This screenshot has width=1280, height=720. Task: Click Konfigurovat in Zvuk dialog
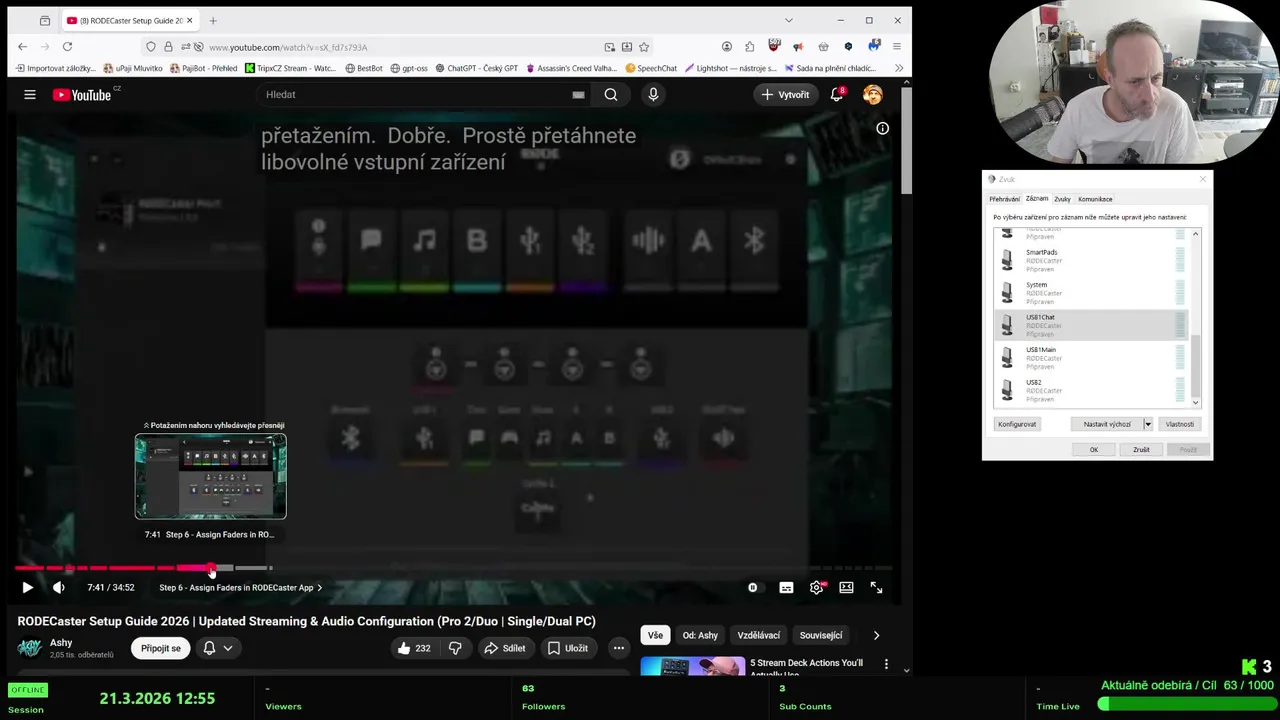coord(1017,424)
